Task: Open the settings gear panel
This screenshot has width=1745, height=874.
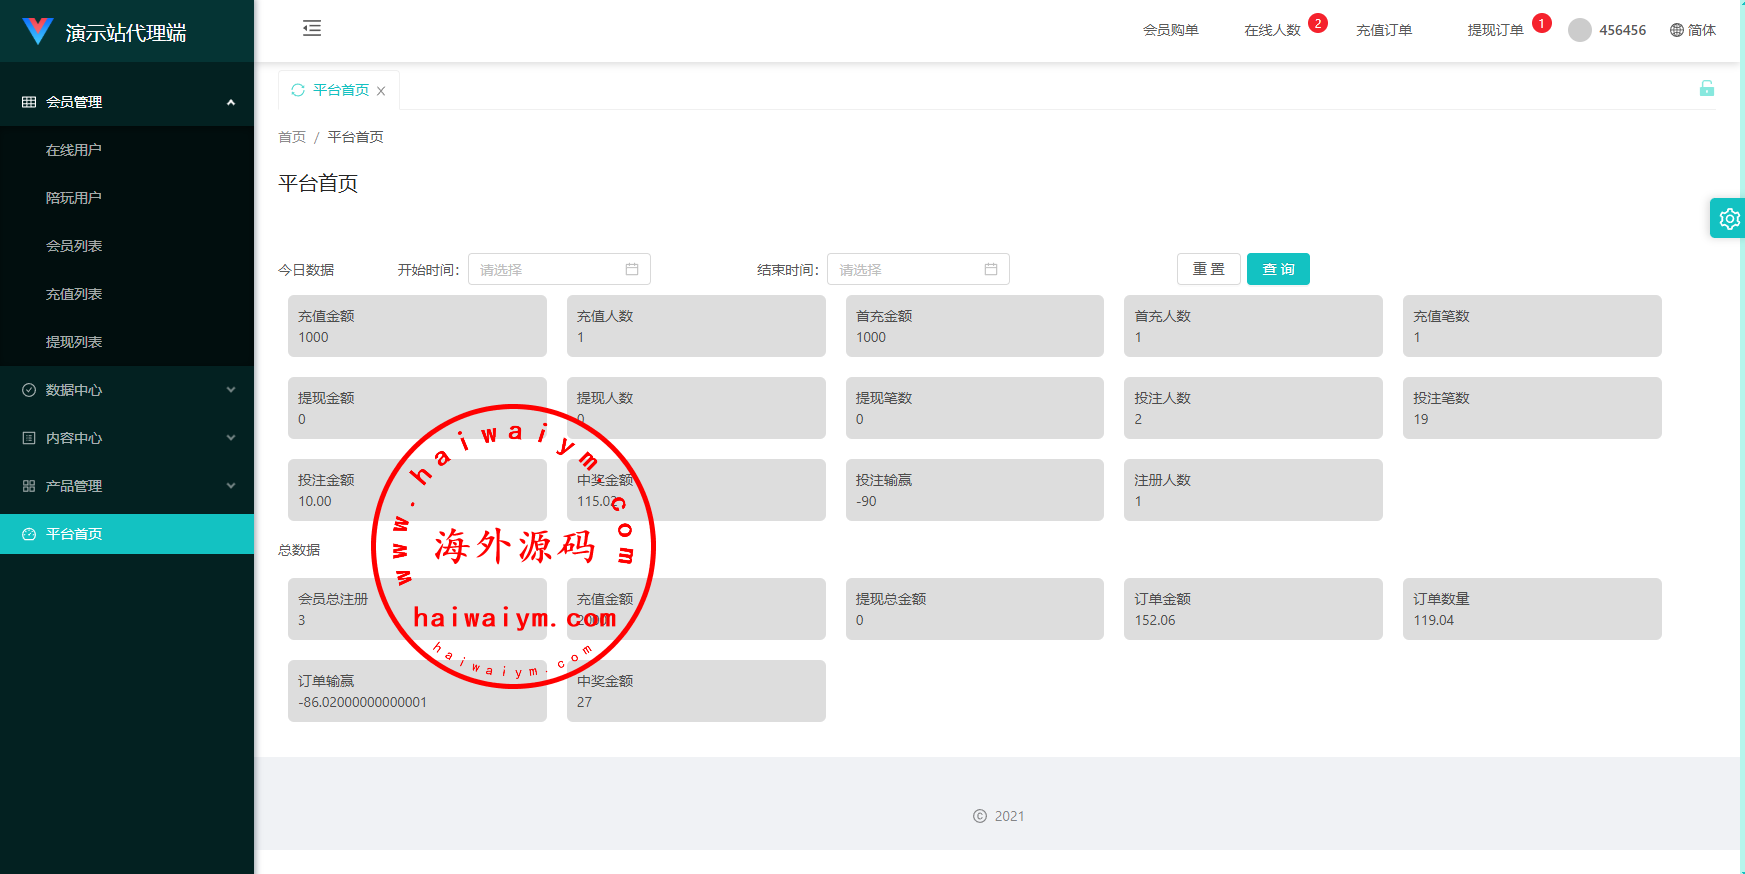Action: tap(1728, 219)
